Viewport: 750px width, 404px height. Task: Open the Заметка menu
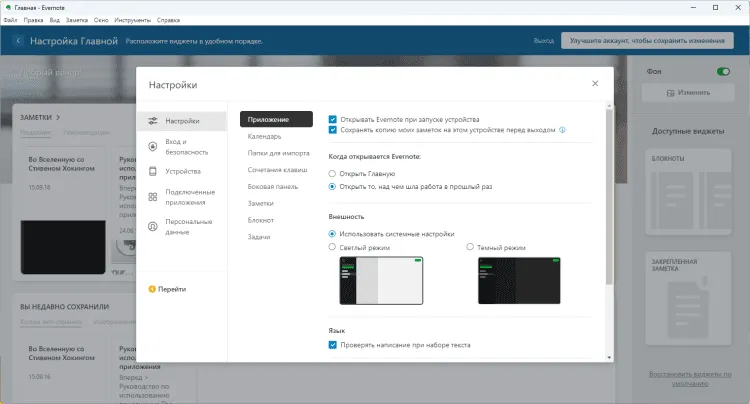click(x=77, y=20)
